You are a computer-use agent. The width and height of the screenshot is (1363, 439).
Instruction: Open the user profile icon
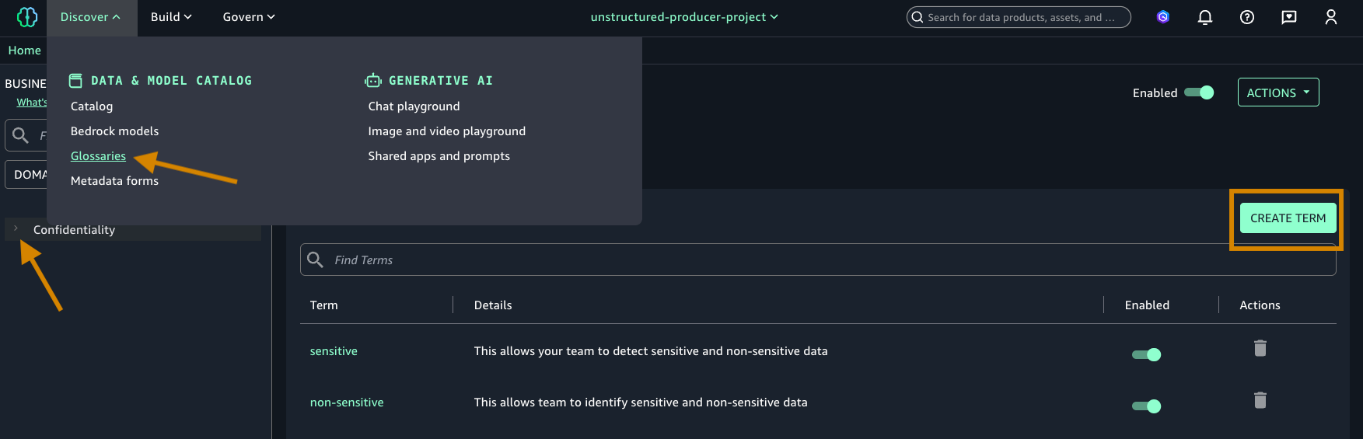(x=1330, y=17)
